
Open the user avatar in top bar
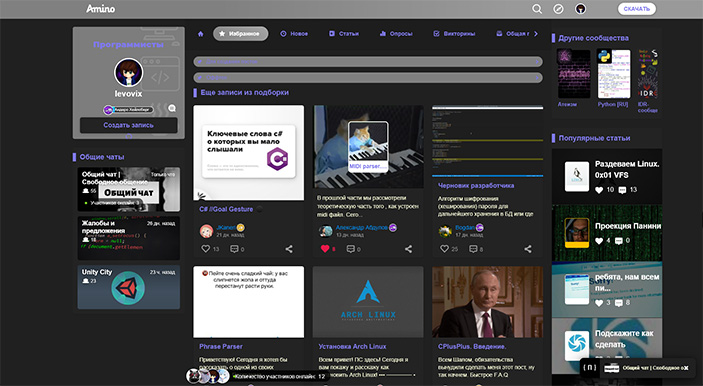(580, 9)
